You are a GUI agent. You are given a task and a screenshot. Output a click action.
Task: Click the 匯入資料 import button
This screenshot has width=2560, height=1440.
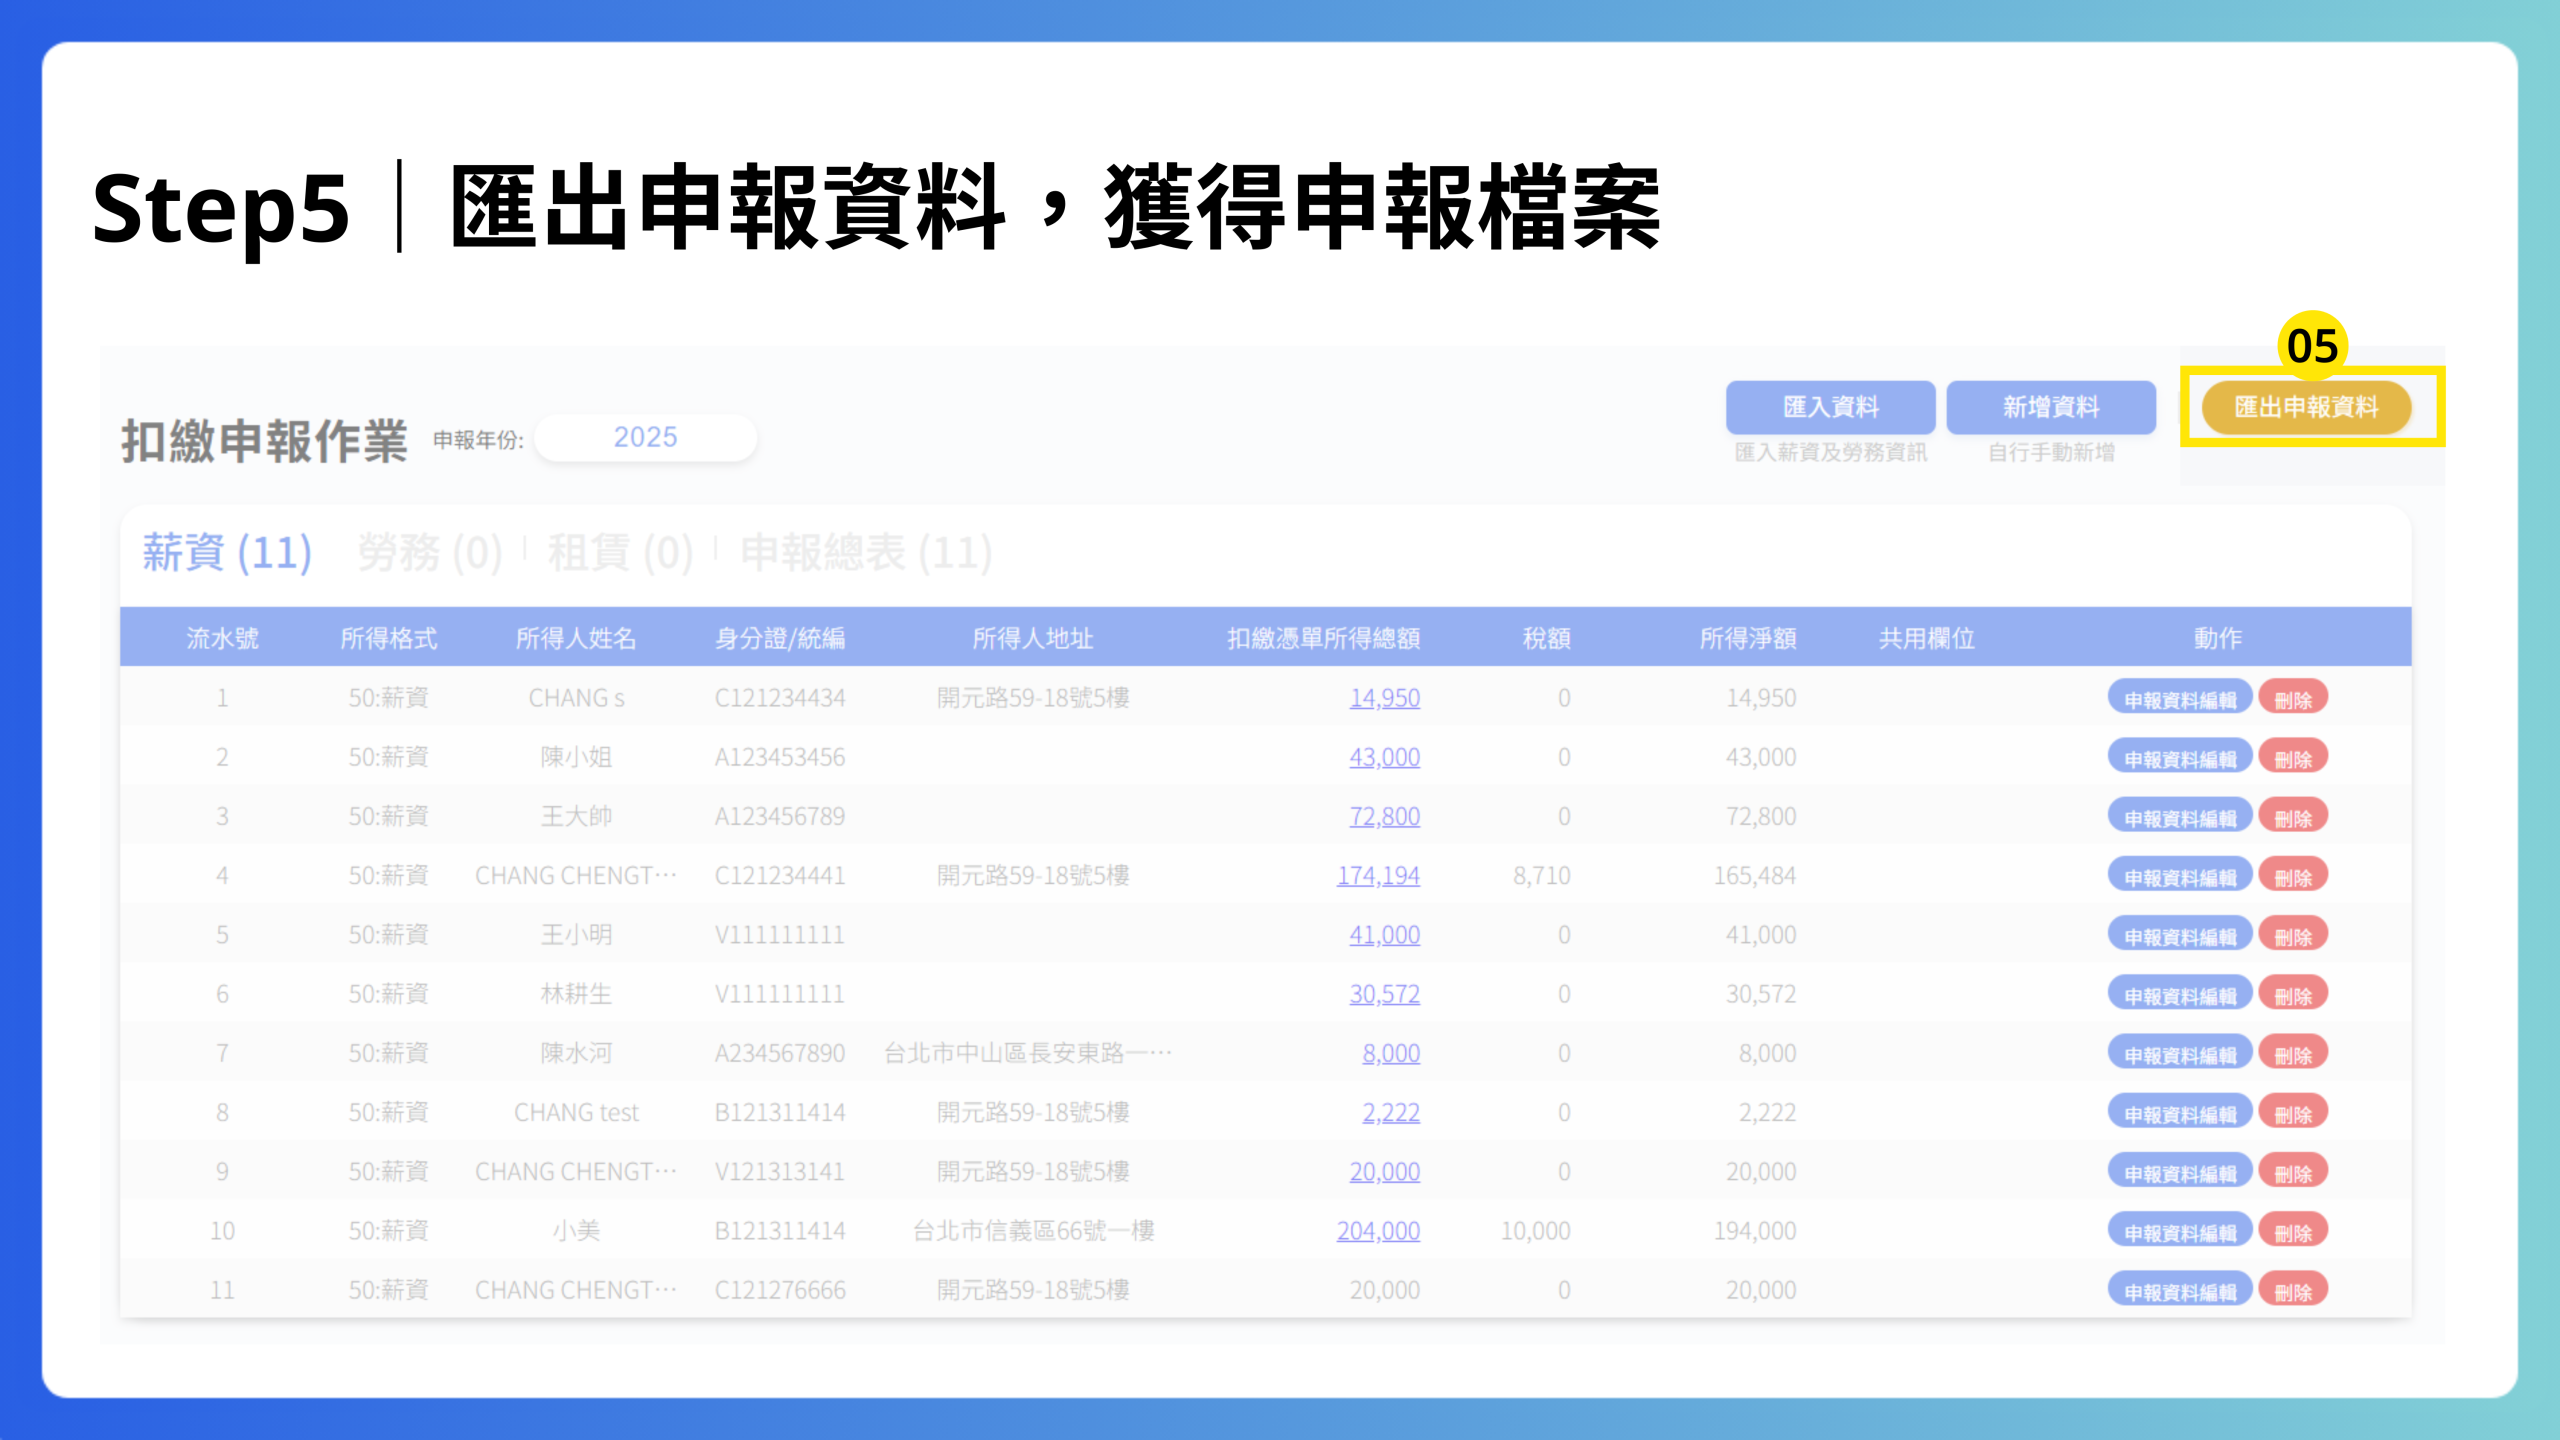(x=1830, y=407)
